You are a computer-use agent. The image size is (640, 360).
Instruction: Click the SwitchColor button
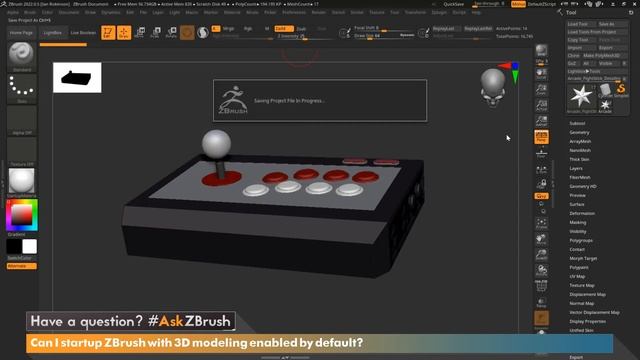(20, 258)
